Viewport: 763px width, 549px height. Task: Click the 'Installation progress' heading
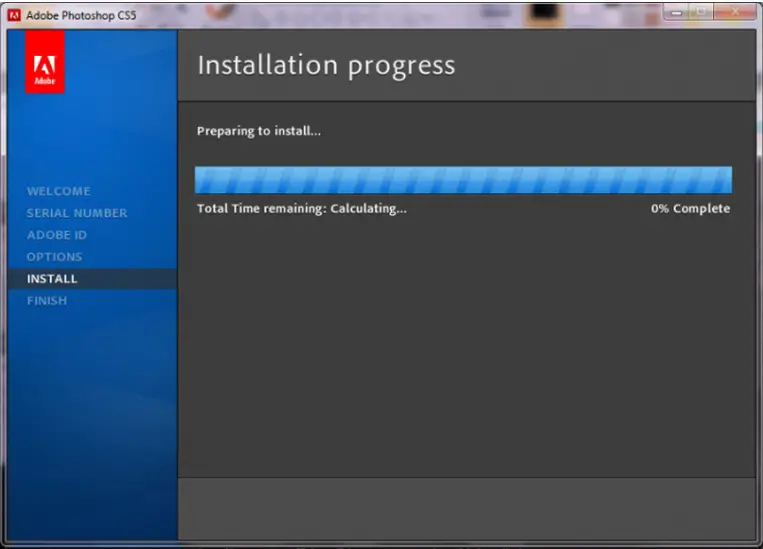point(327,66)
